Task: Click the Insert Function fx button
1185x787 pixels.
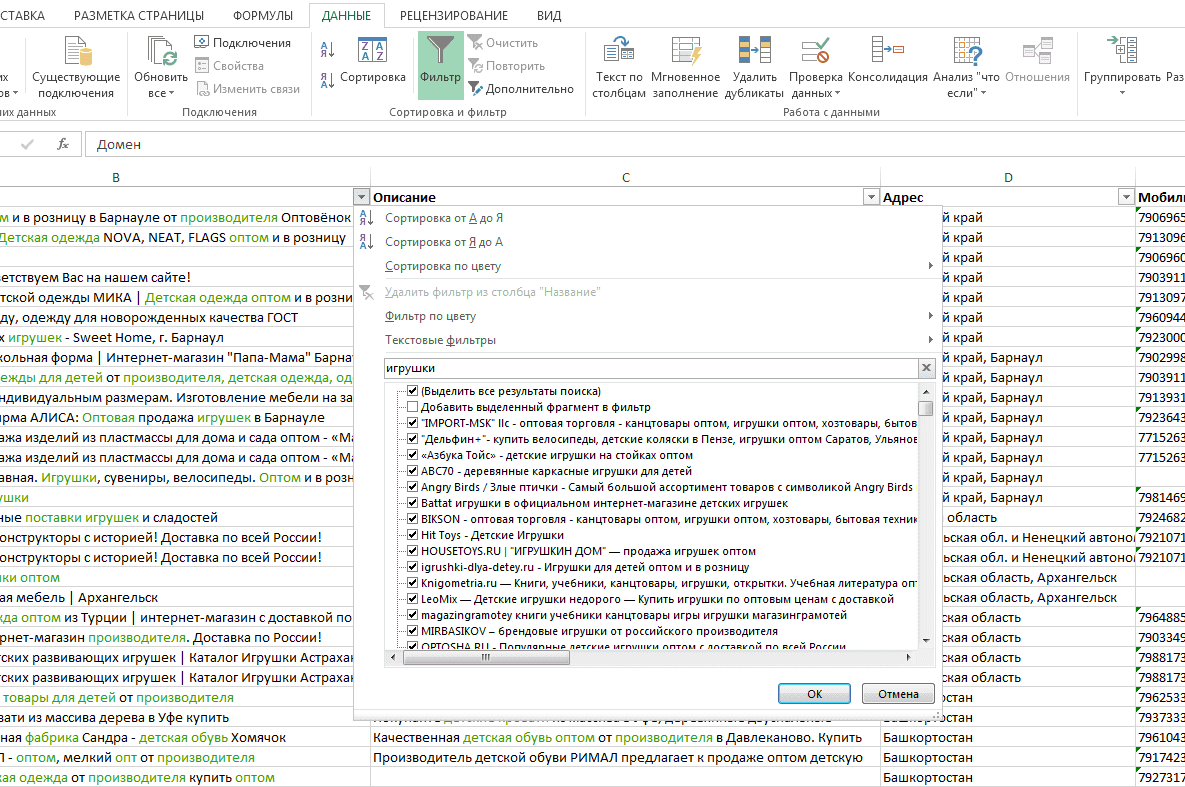Action: click(x=63, y=144)
